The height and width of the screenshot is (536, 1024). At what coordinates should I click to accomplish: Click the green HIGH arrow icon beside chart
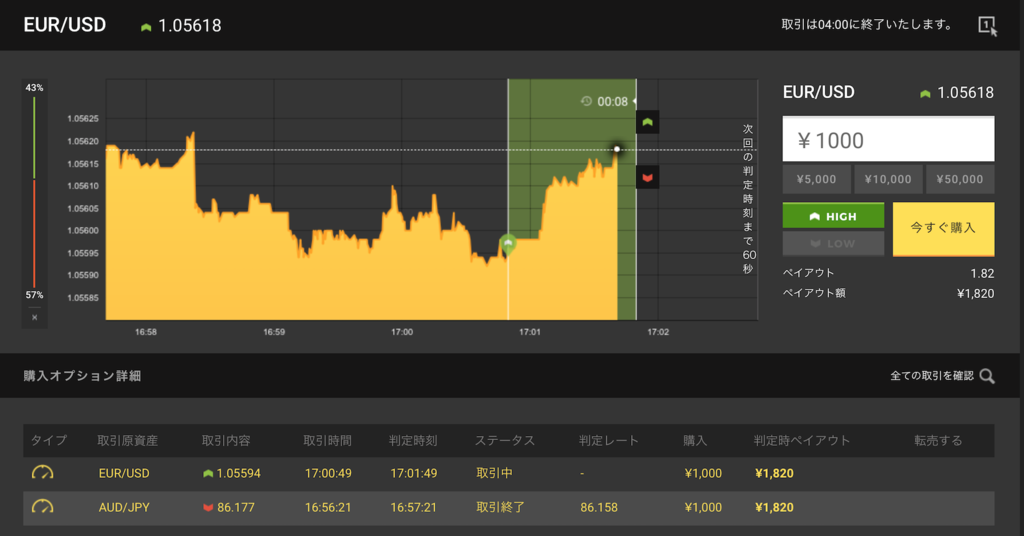point(647,122)
